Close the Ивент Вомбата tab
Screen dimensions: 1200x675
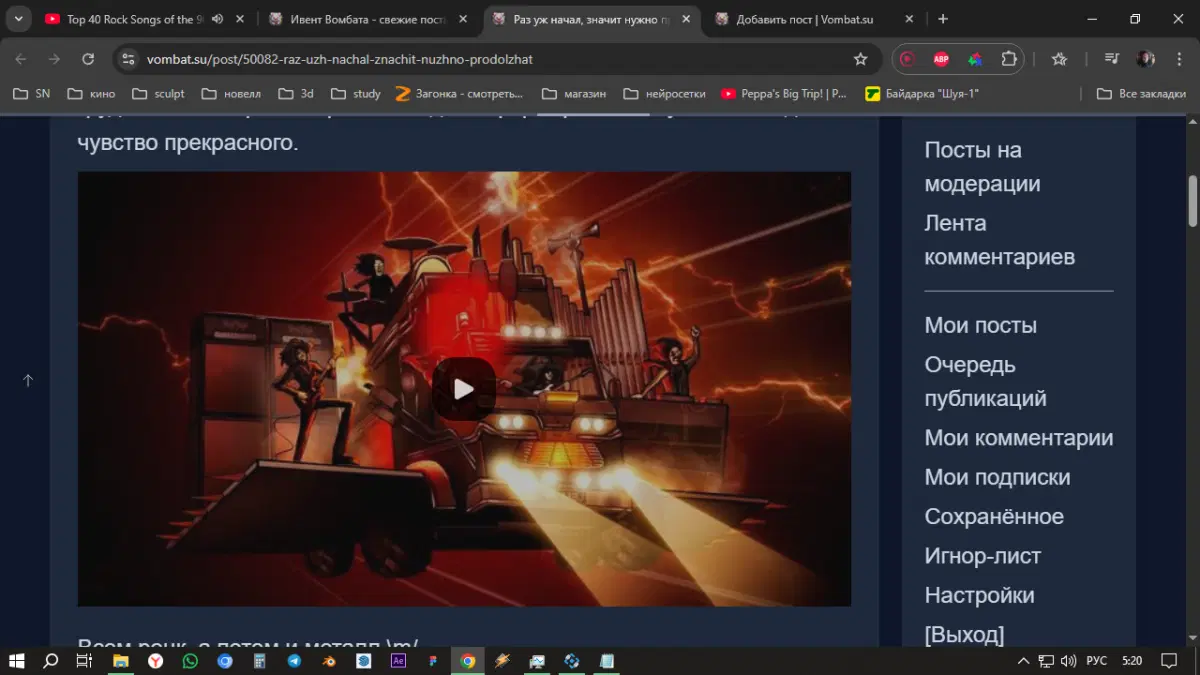(462, 19)
